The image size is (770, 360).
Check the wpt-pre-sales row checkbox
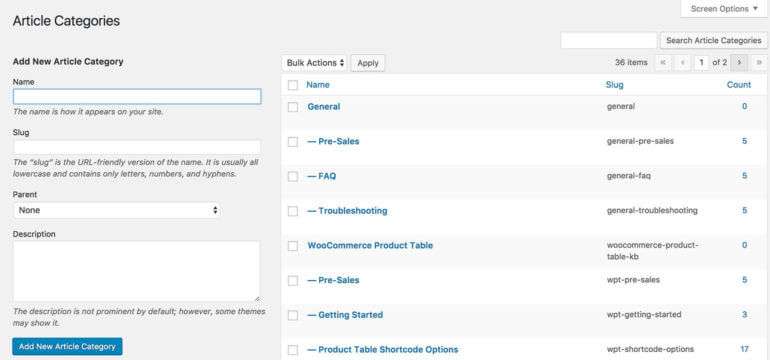point(293,281)
